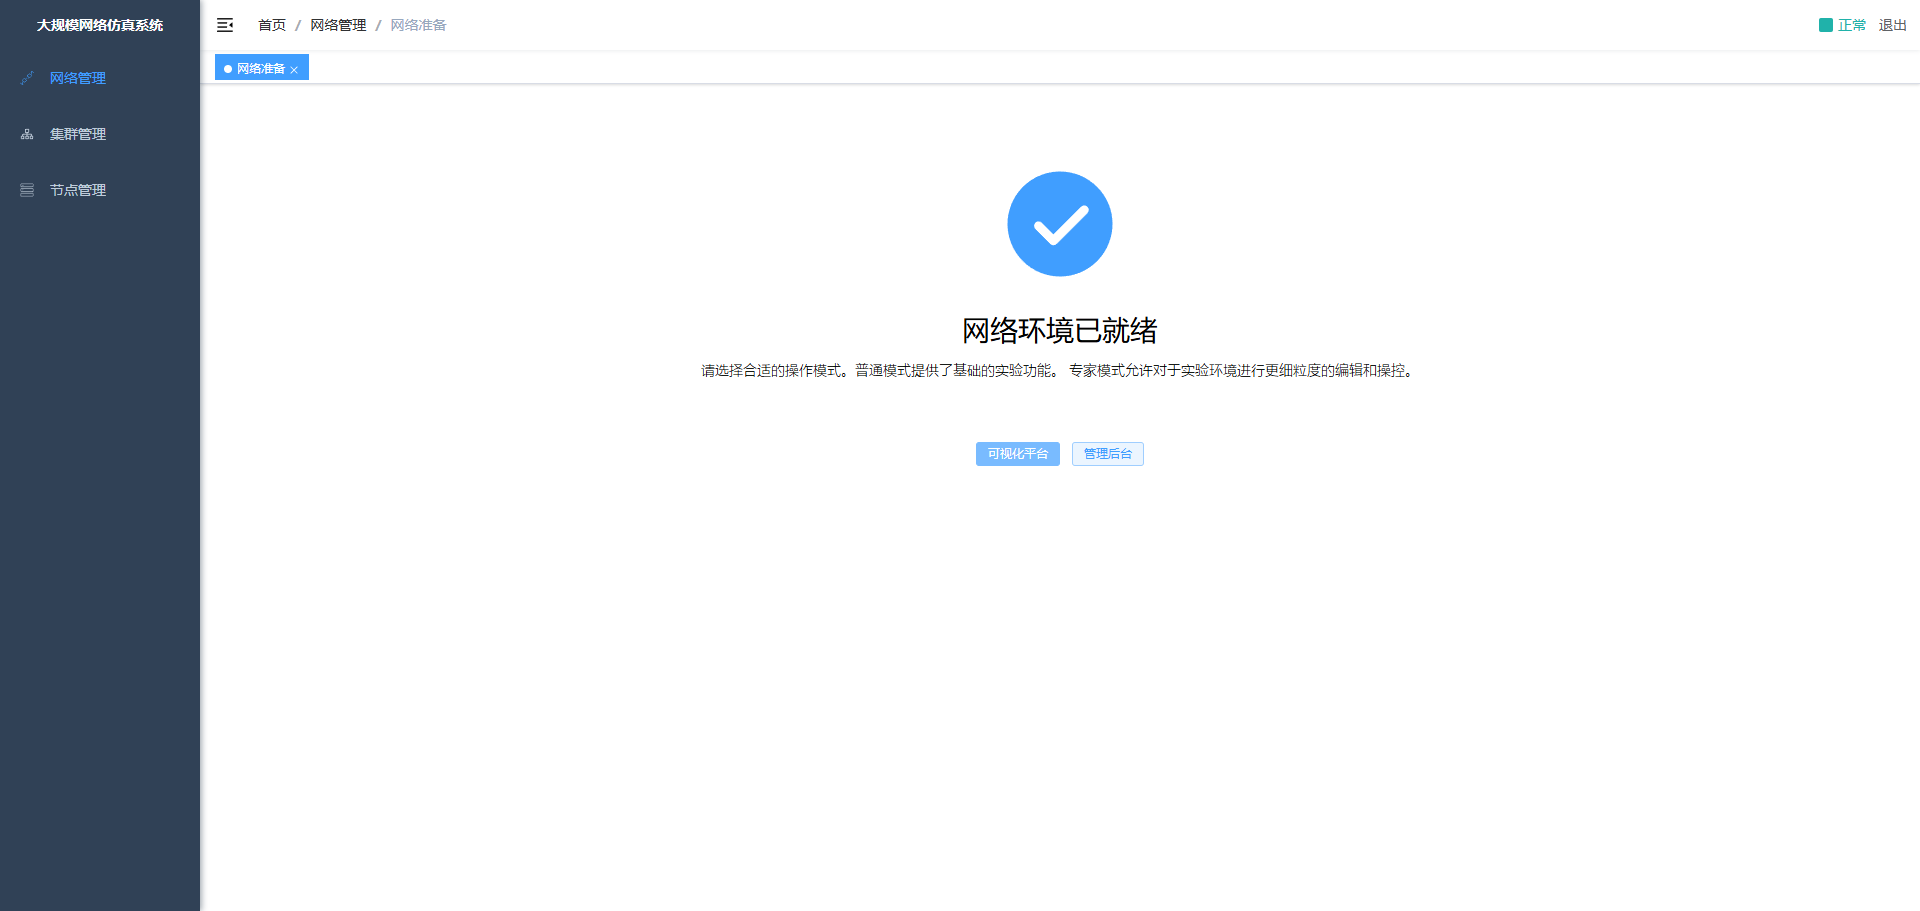Go to 首页 in the breadcrumb
This screenshot has height=911, width=1920.
point(272,25)
